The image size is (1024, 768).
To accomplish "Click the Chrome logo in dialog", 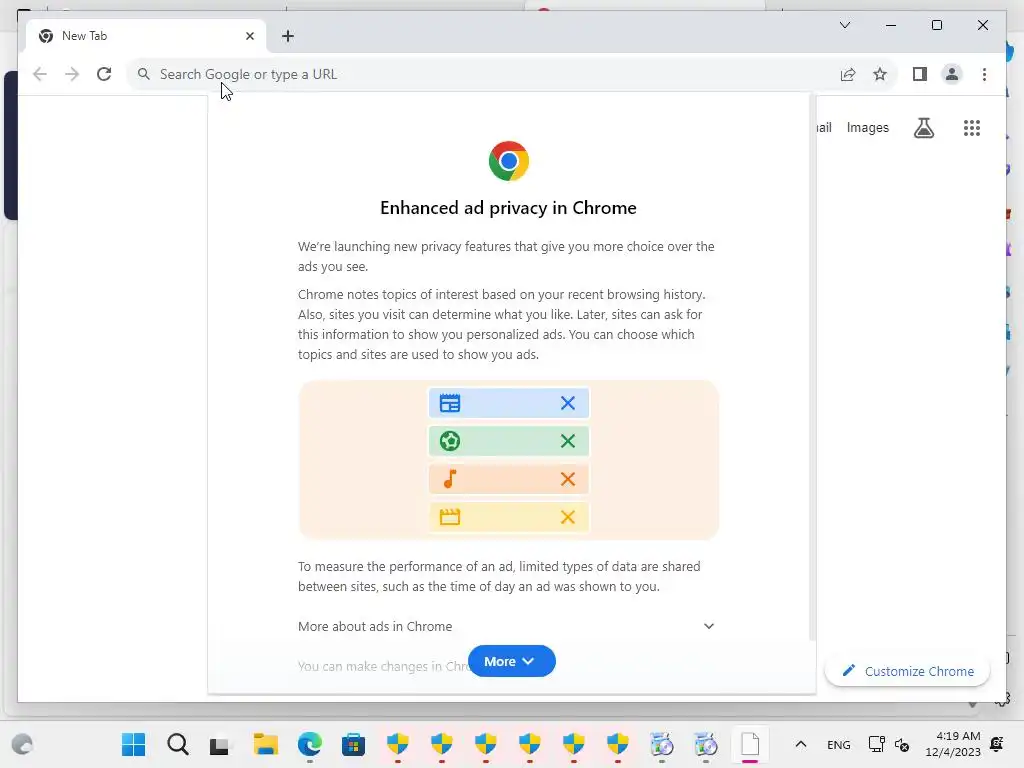I will point(509,161).
